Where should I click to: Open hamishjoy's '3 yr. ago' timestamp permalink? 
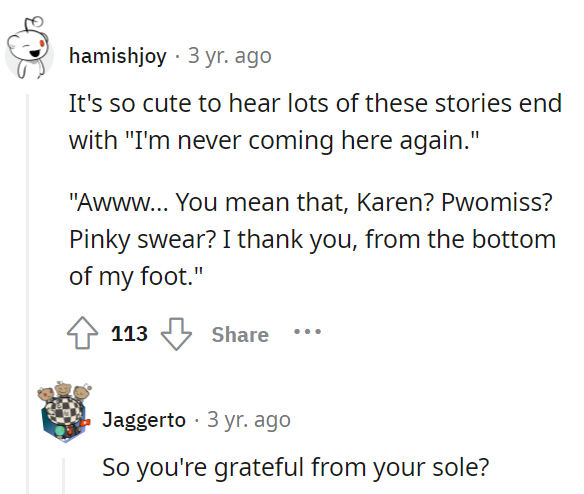(230, 57)
